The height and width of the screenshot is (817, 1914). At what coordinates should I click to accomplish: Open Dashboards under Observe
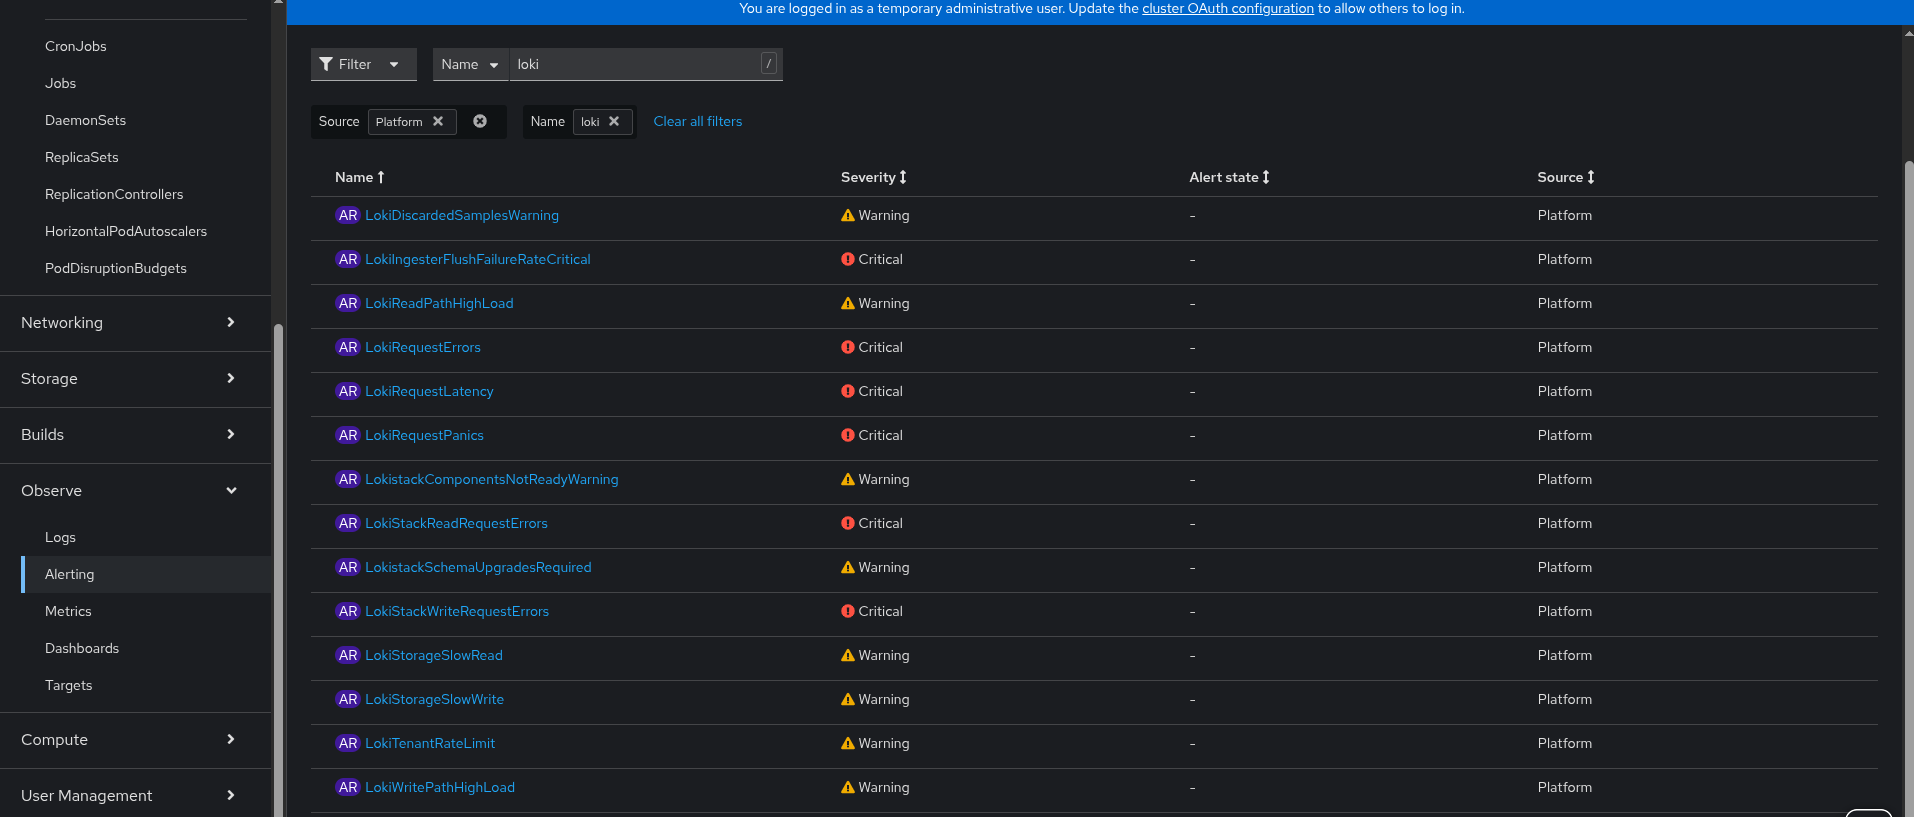point(82,648)
